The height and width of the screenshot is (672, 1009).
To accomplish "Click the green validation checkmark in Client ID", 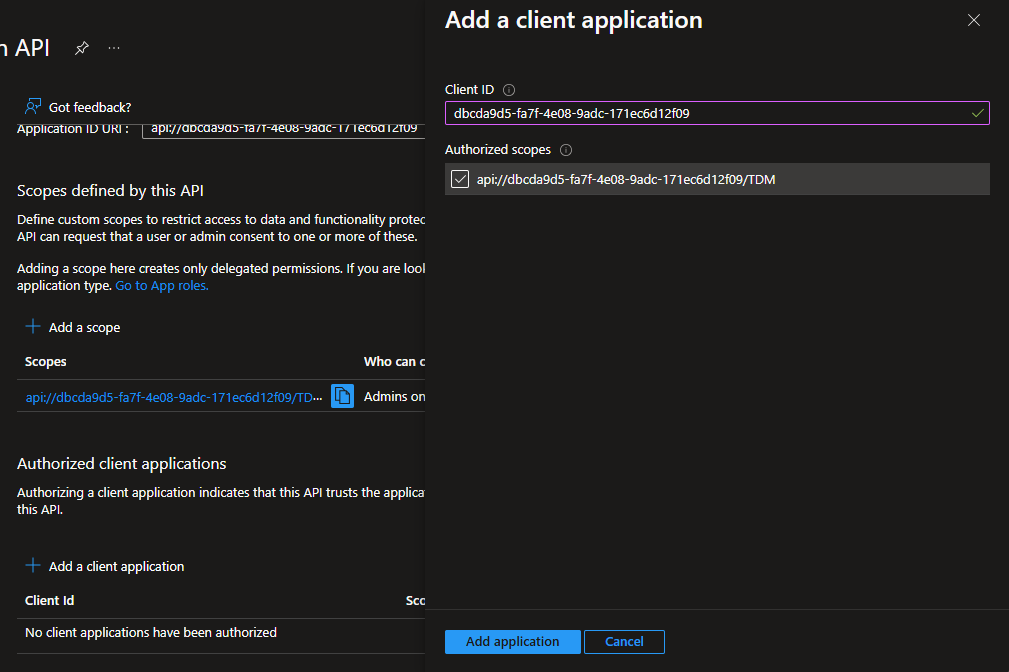I will (977, 114).
